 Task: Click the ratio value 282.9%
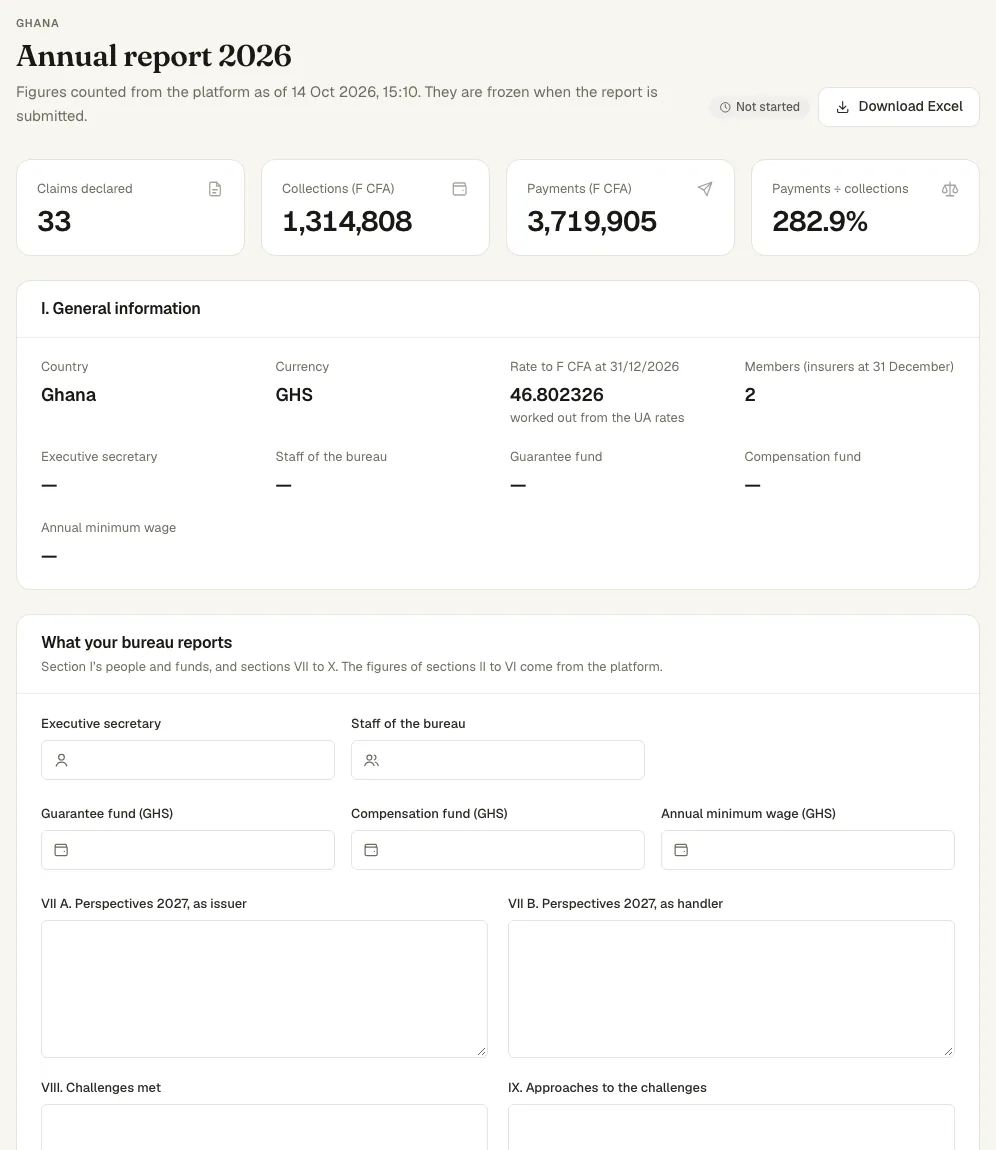(820, 221)
